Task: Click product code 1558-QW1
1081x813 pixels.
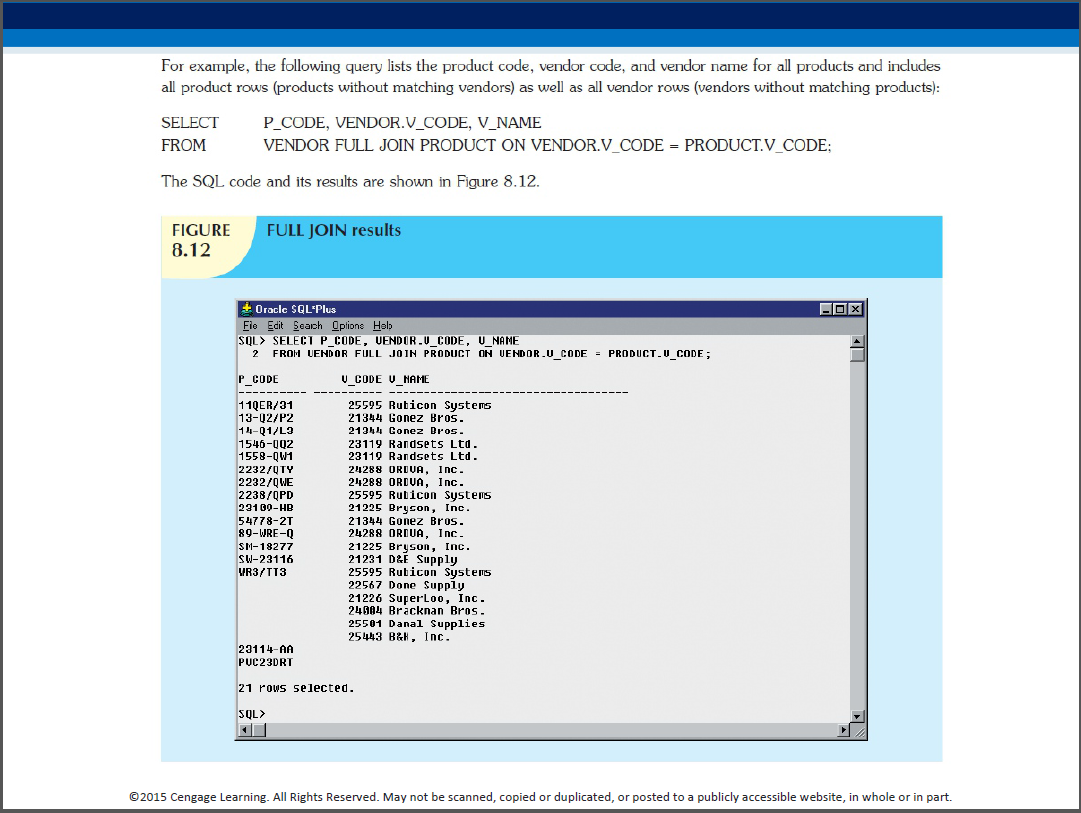Action: point(265,456)
